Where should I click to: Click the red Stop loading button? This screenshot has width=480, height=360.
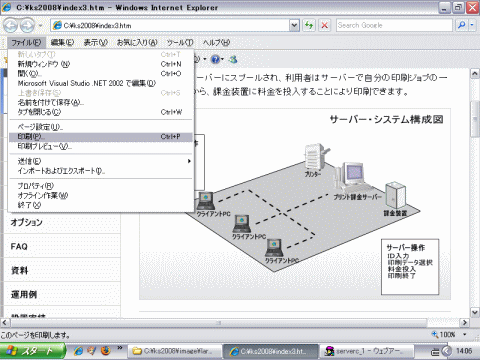324,25
